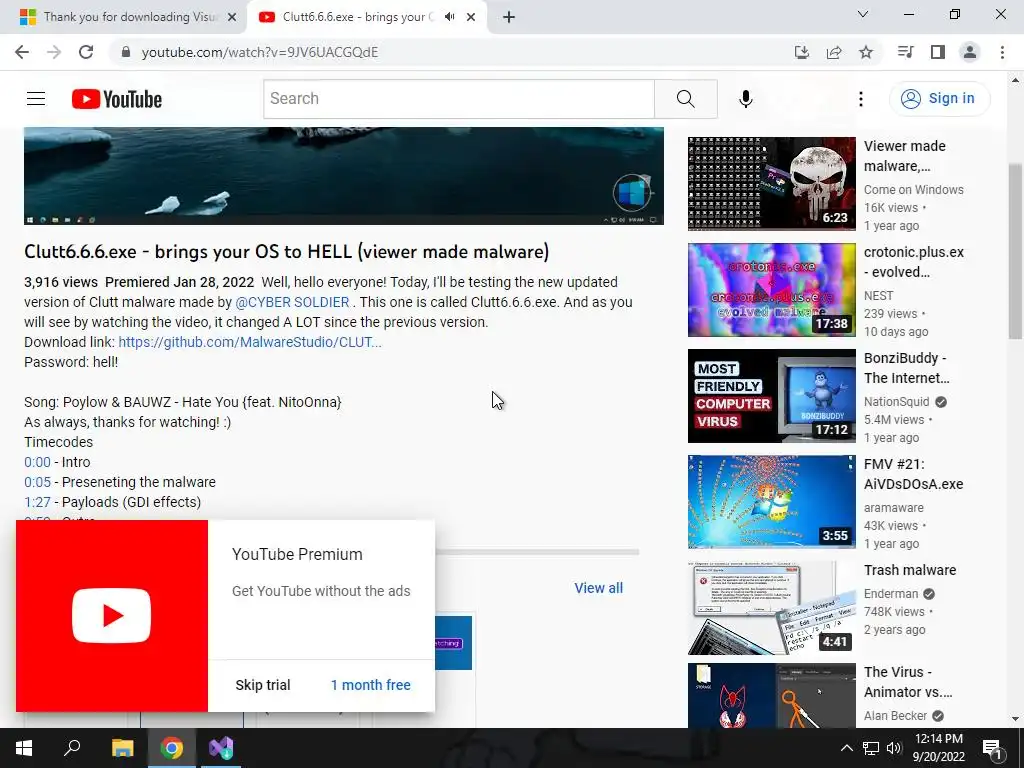
Task: Click the browser forward arrow
Action: pyautogui.click(x=54, y=52)
